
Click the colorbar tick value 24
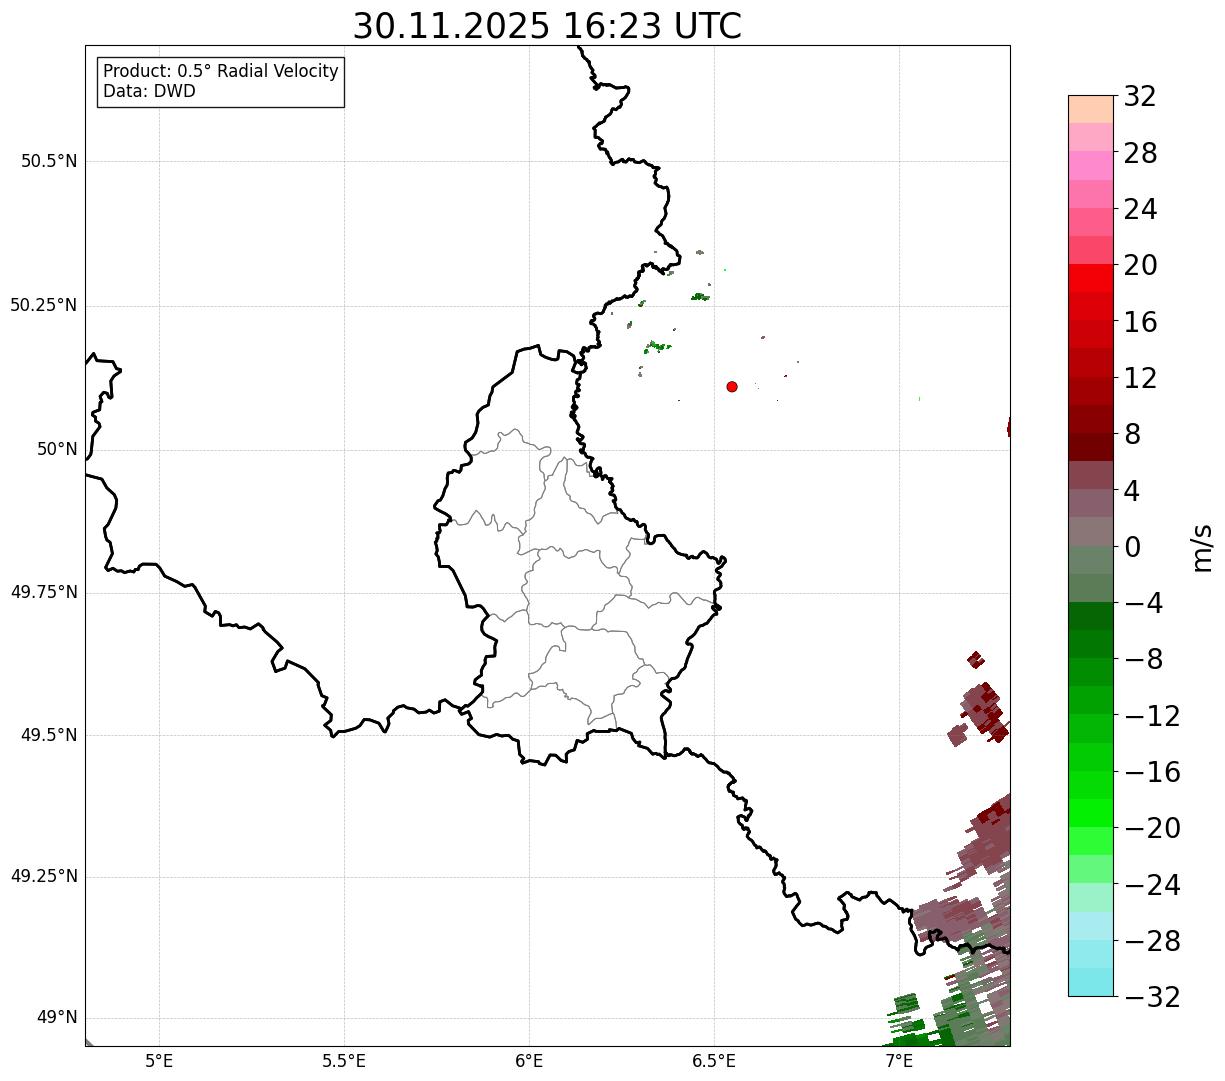coord(1140,210)
